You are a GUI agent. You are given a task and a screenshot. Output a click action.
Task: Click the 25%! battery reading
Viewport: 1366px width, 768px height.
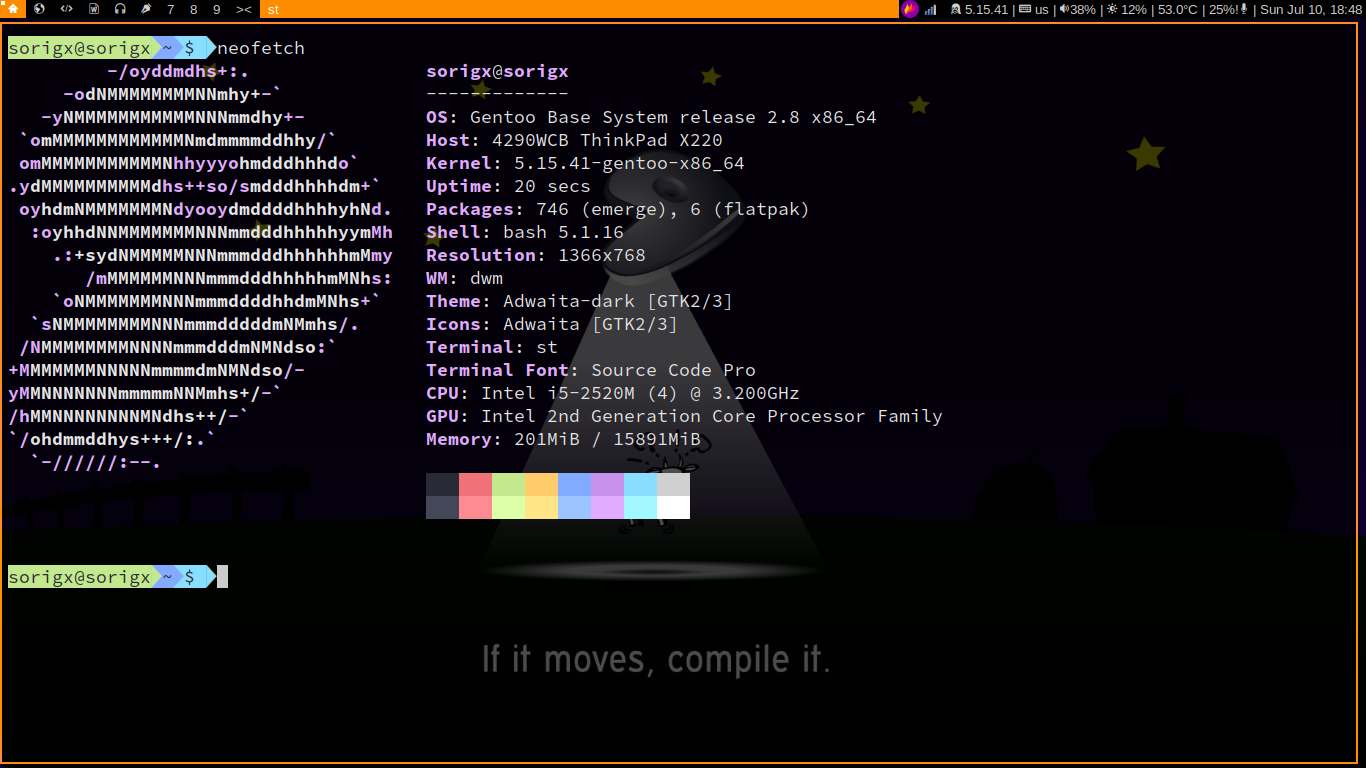(x=1223, y=10)
